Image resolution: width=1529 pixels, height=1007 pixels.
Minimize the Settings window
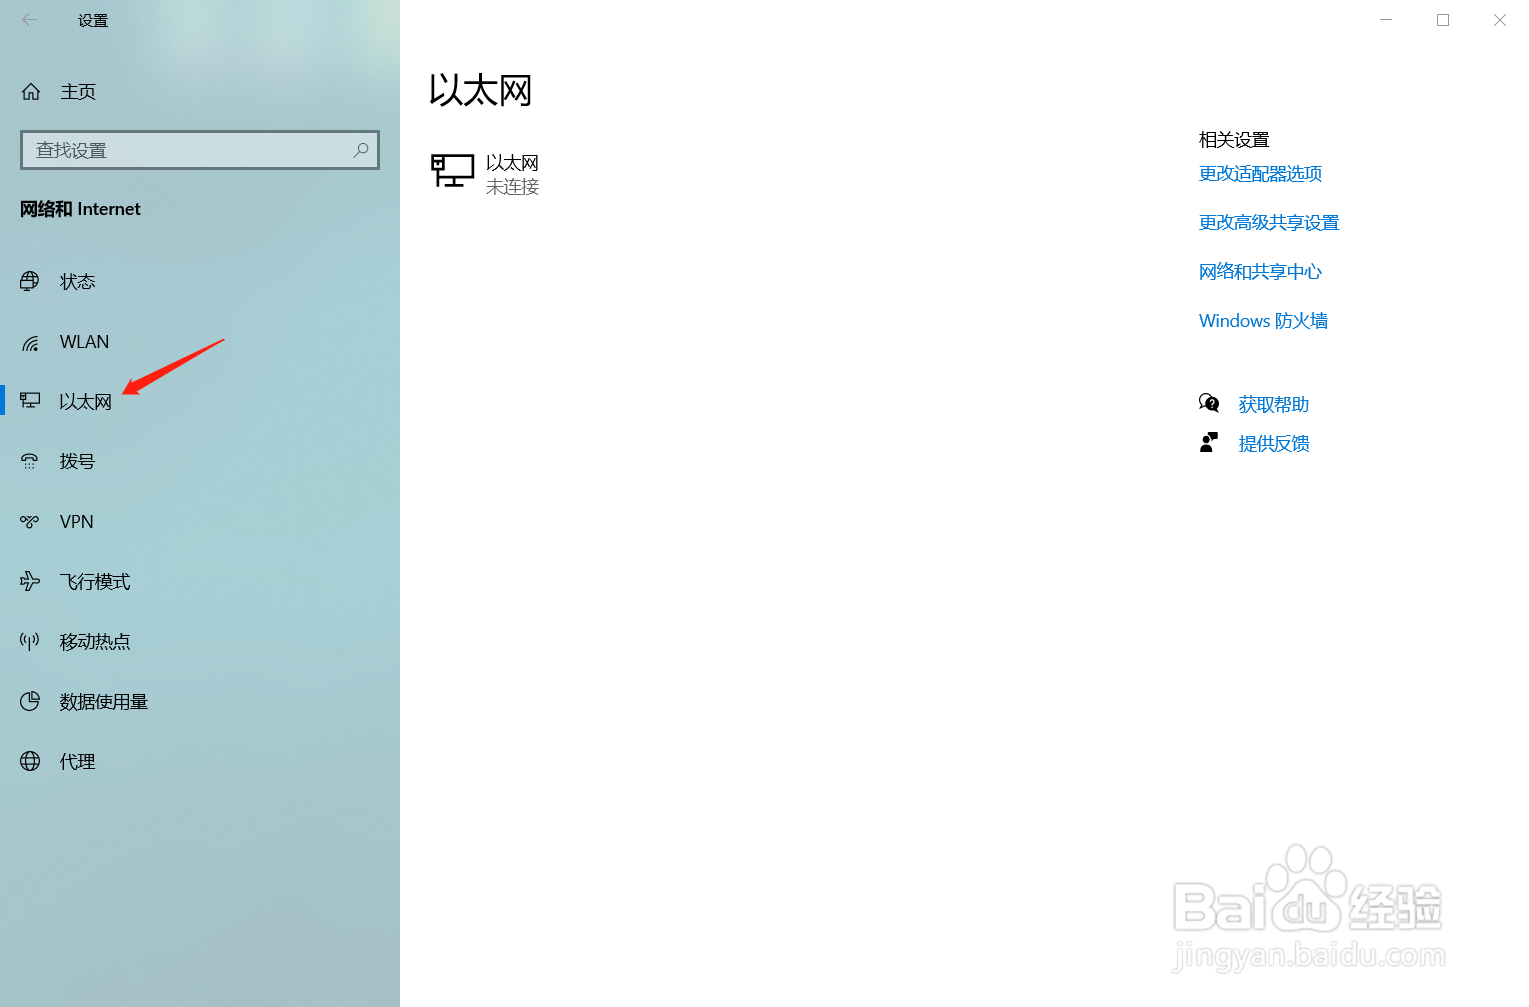coord(1386,20)
